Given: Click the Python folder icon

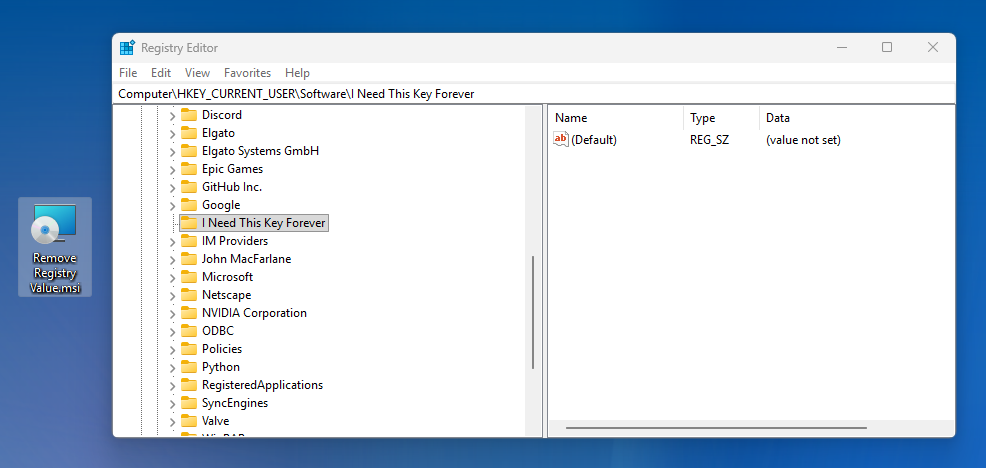Looking at the screenshot, I should coord(189,367).
